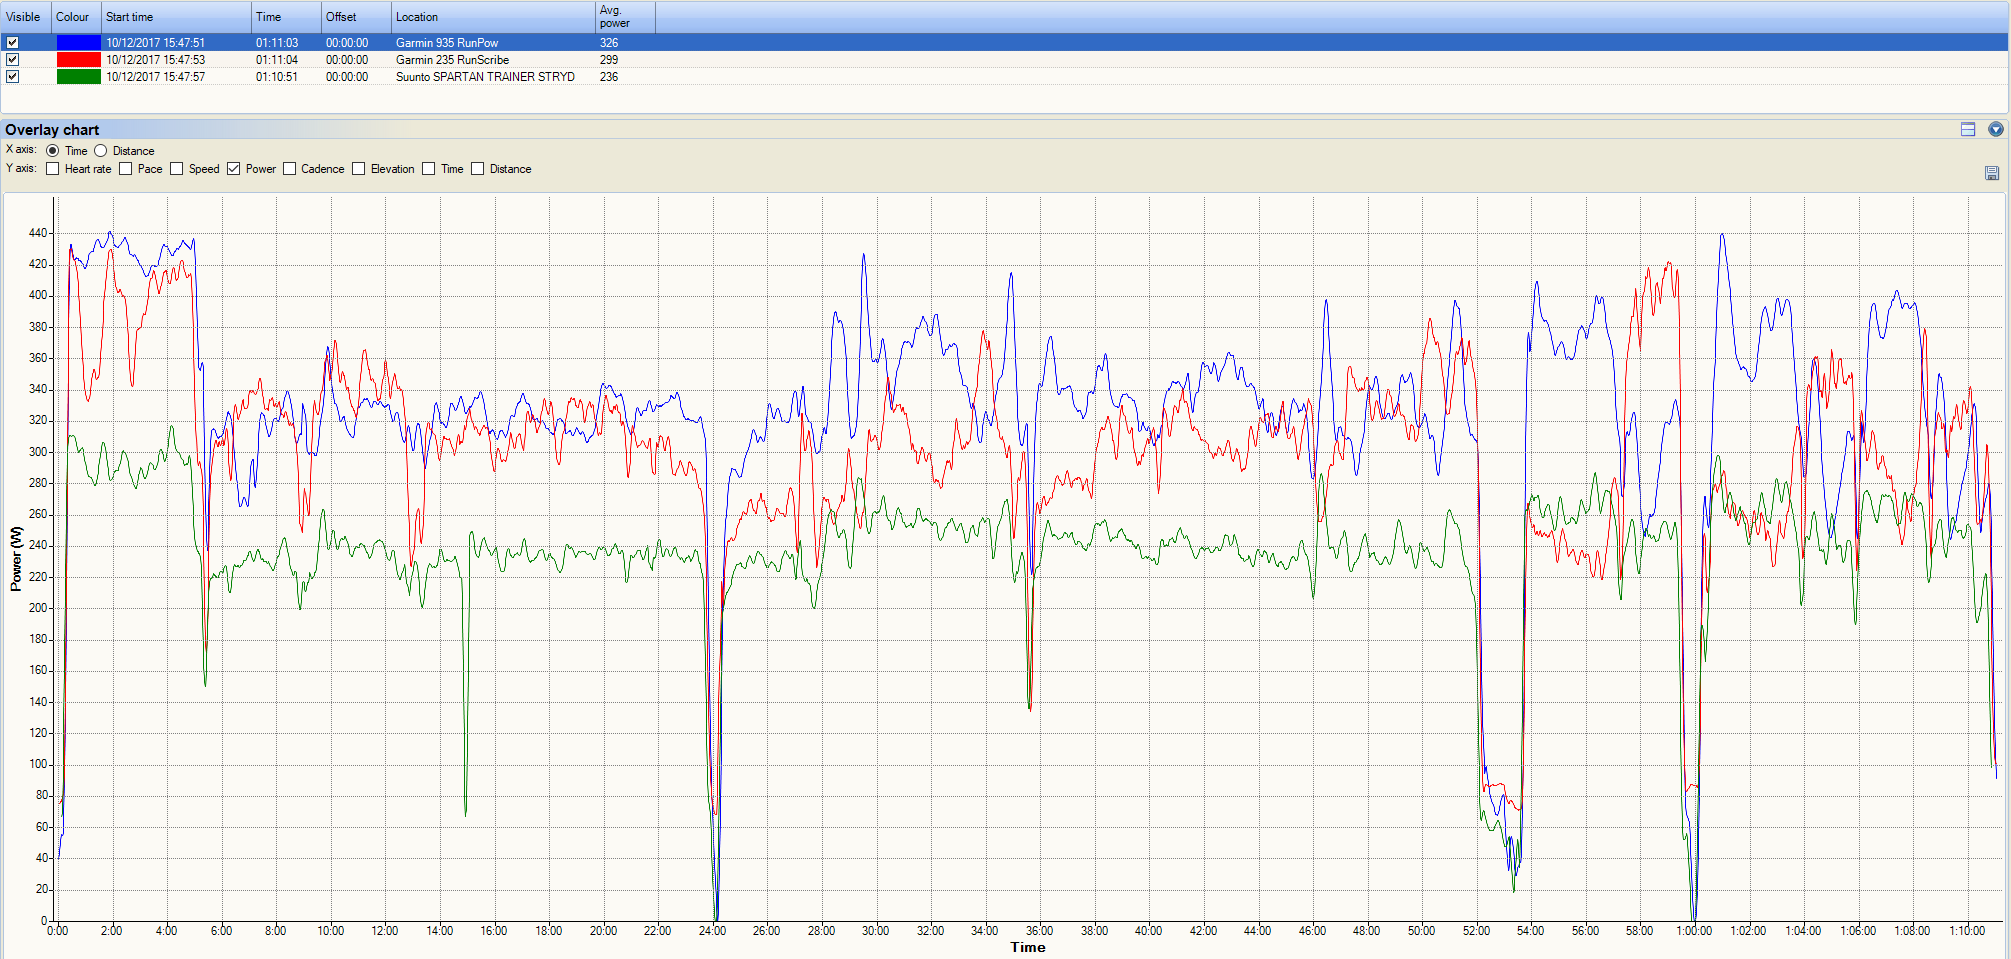
Task: Sort by the Location column header
Action: click(x=493, y=17)
